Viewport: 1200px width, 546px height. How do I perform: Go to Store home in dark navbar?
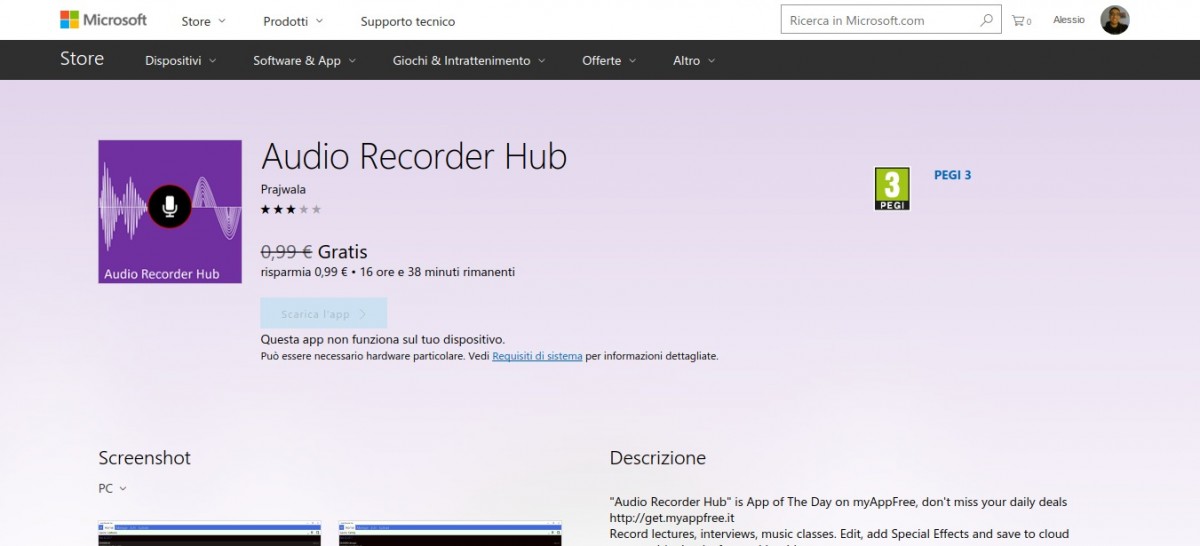pos(82,59)
